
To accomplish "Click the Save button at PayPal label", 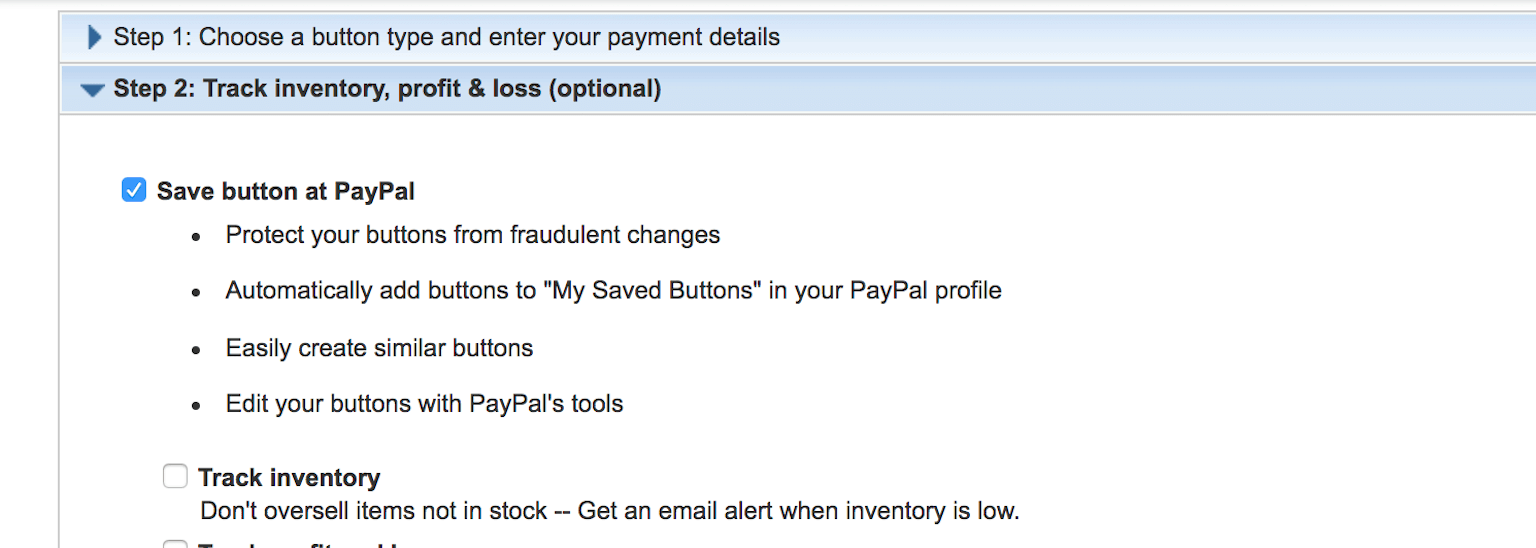I will point(286,191).
